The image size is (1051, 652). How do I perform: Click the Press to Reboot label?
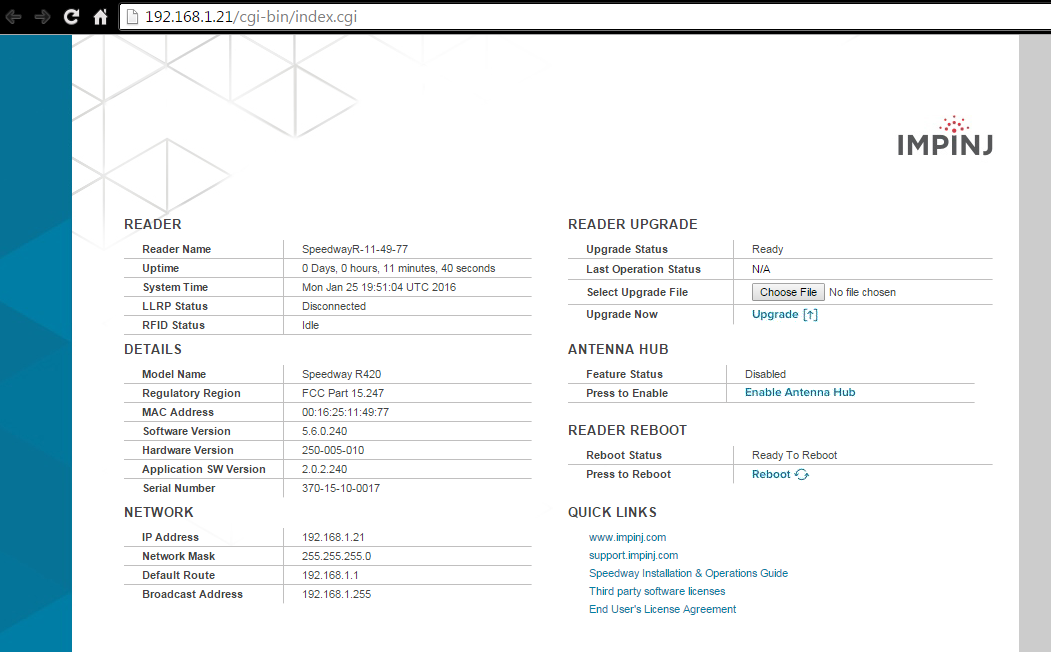coord(628,474)
